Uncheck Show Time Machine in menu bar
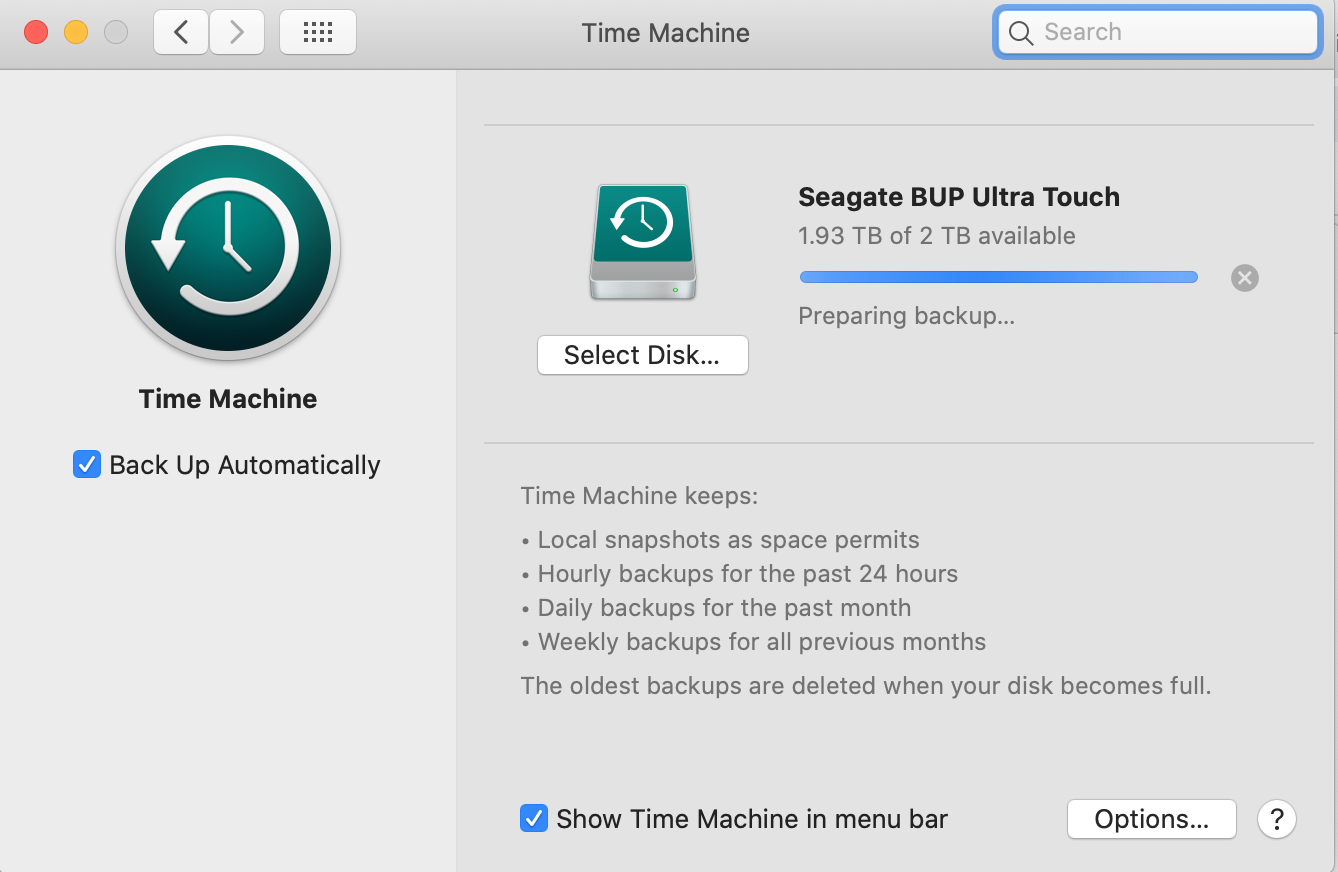This screenshot has height=872, width=1338. [534, 819]
